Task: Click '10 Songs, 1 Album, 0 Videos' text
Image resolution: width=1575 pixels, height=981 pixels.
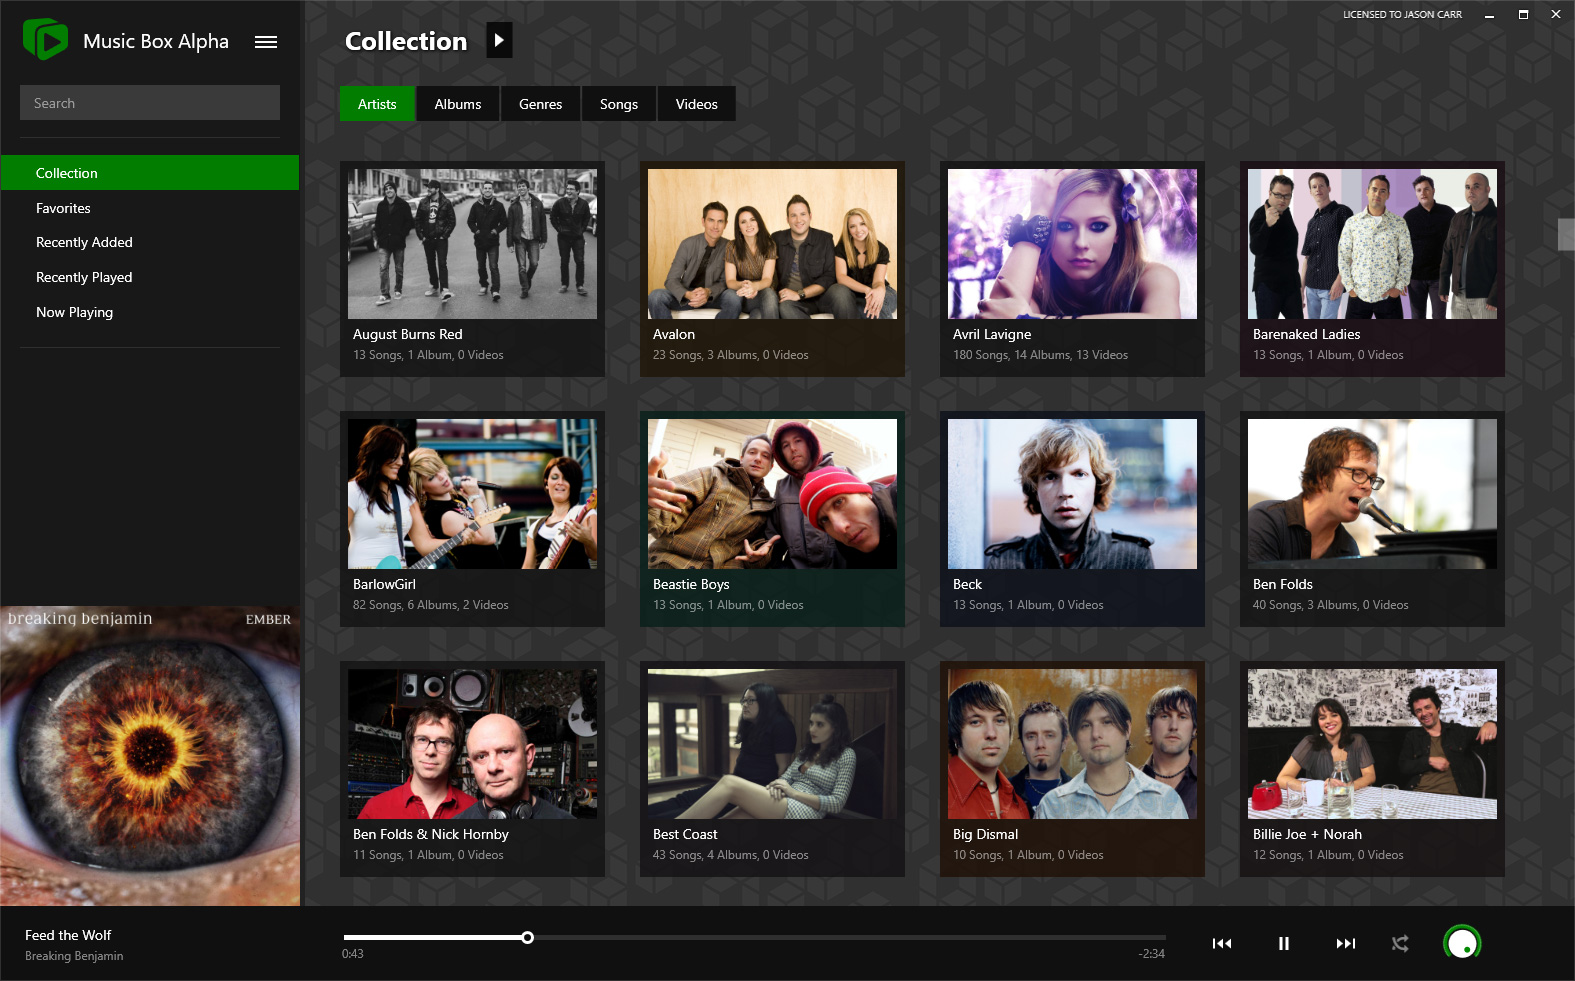Action: [x=1028, y=855]
